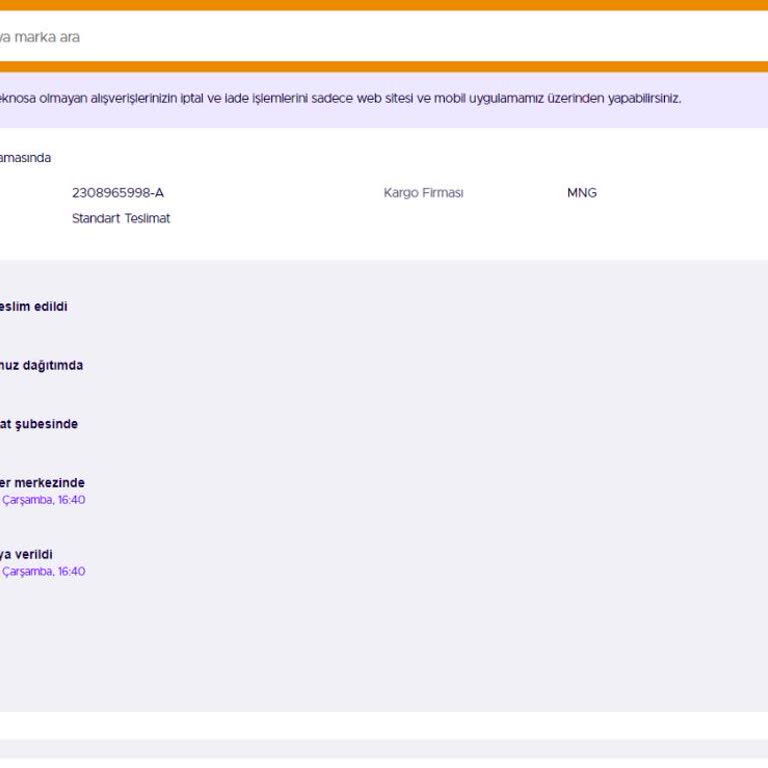Click the 'Kargo Firması' label
This screenshot has height=768, width=768.
point(423,193)
